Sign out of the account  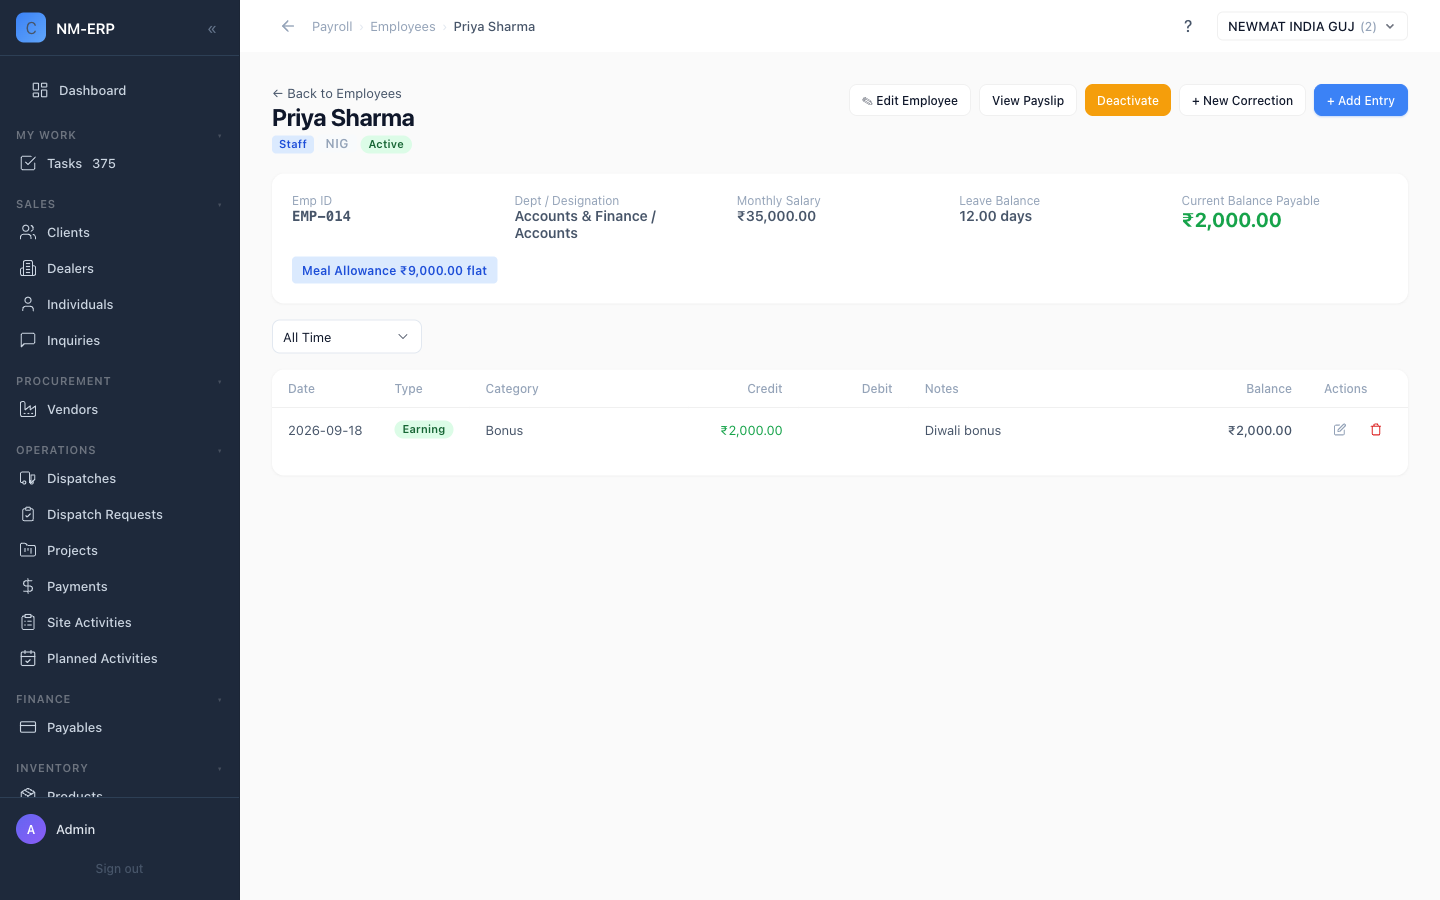coord(119,869)
